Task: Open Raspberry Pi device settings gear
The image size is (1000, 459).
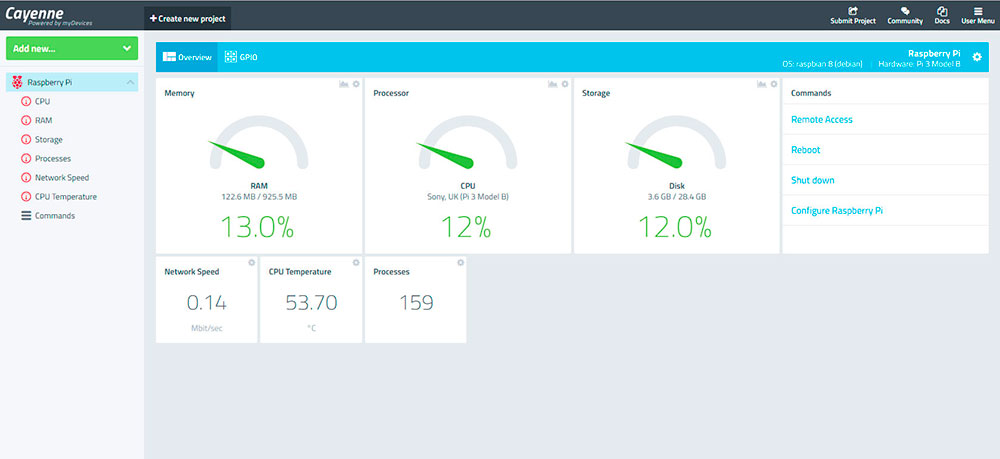Action: click(977, 57)
